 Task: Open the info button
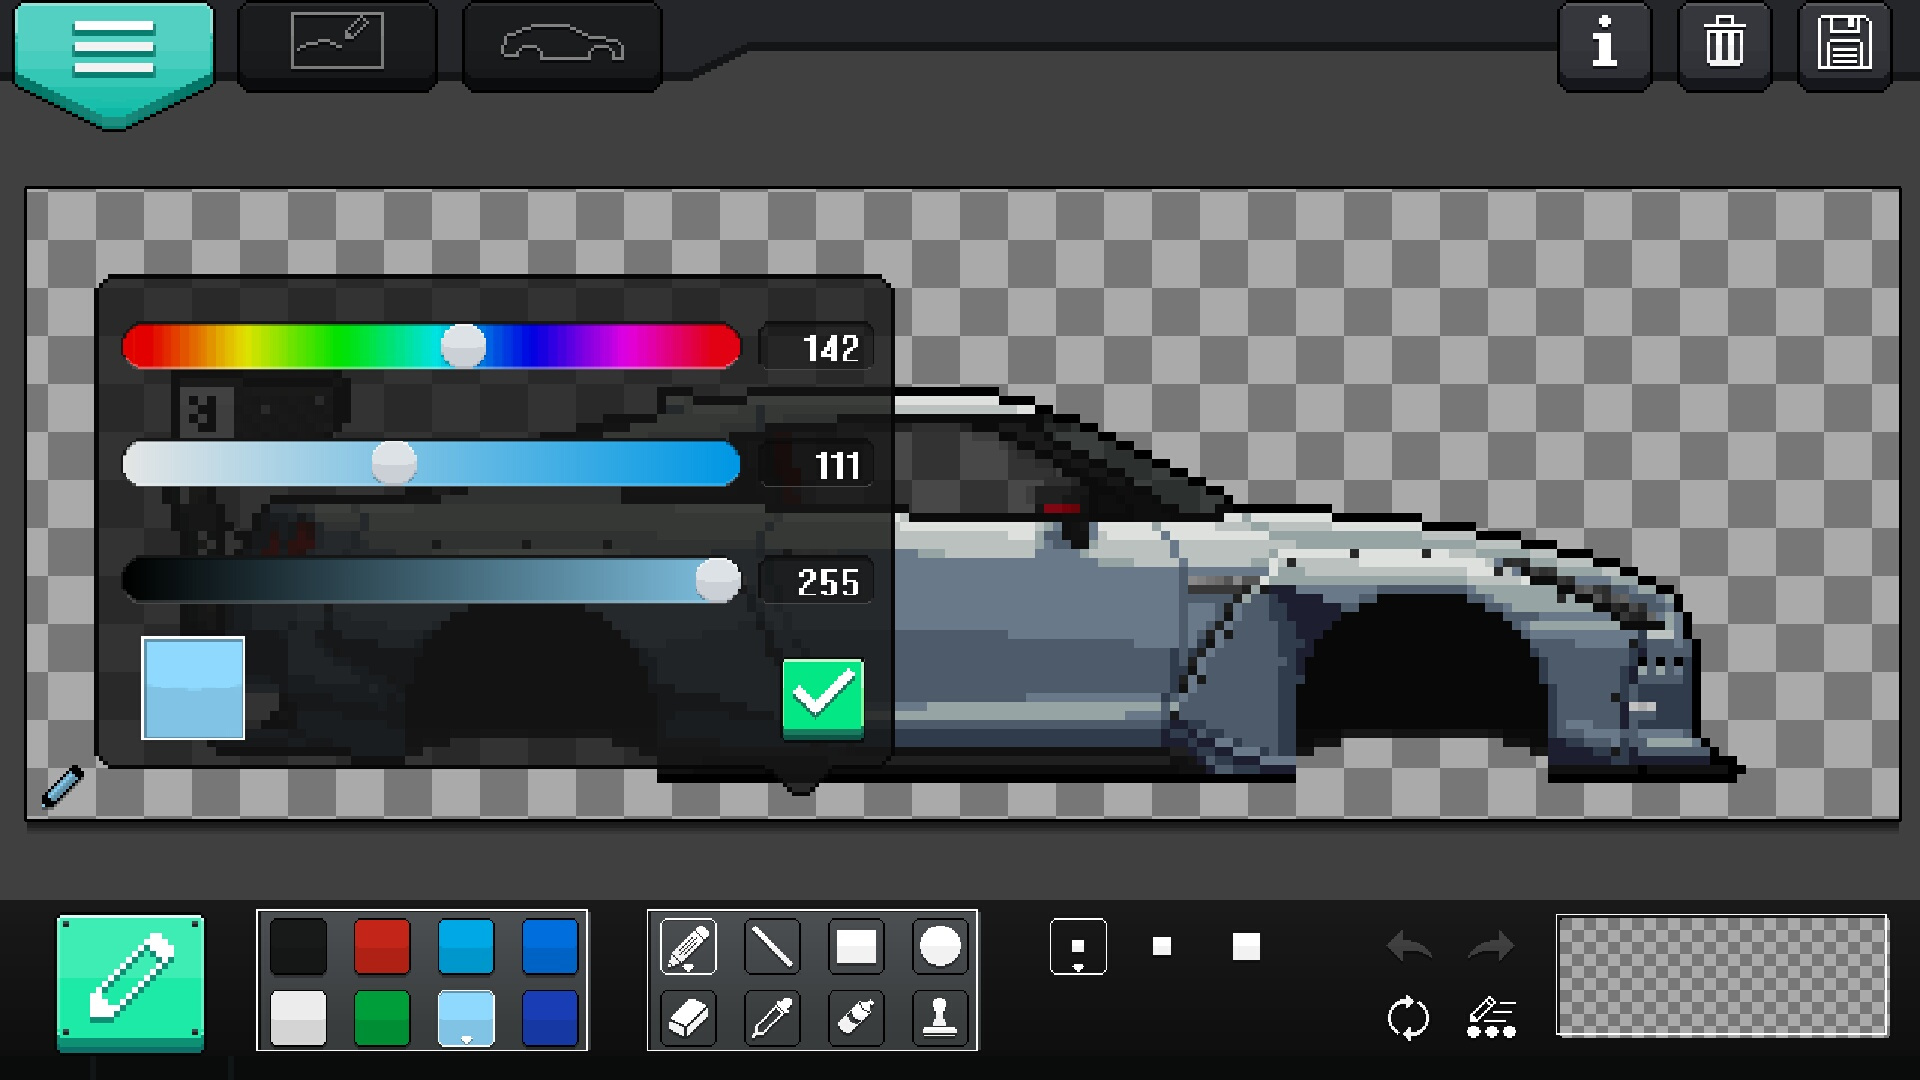tap(1604, 45)
